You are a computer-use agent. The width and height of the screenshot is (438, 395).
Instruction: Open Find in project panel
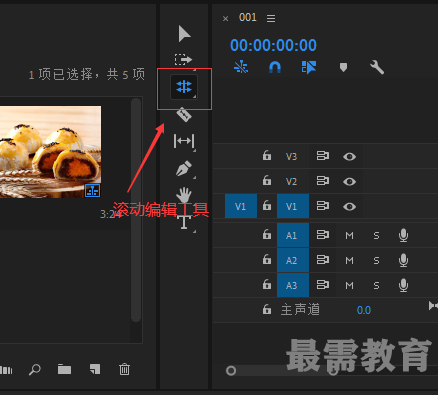tap(35, 369)
